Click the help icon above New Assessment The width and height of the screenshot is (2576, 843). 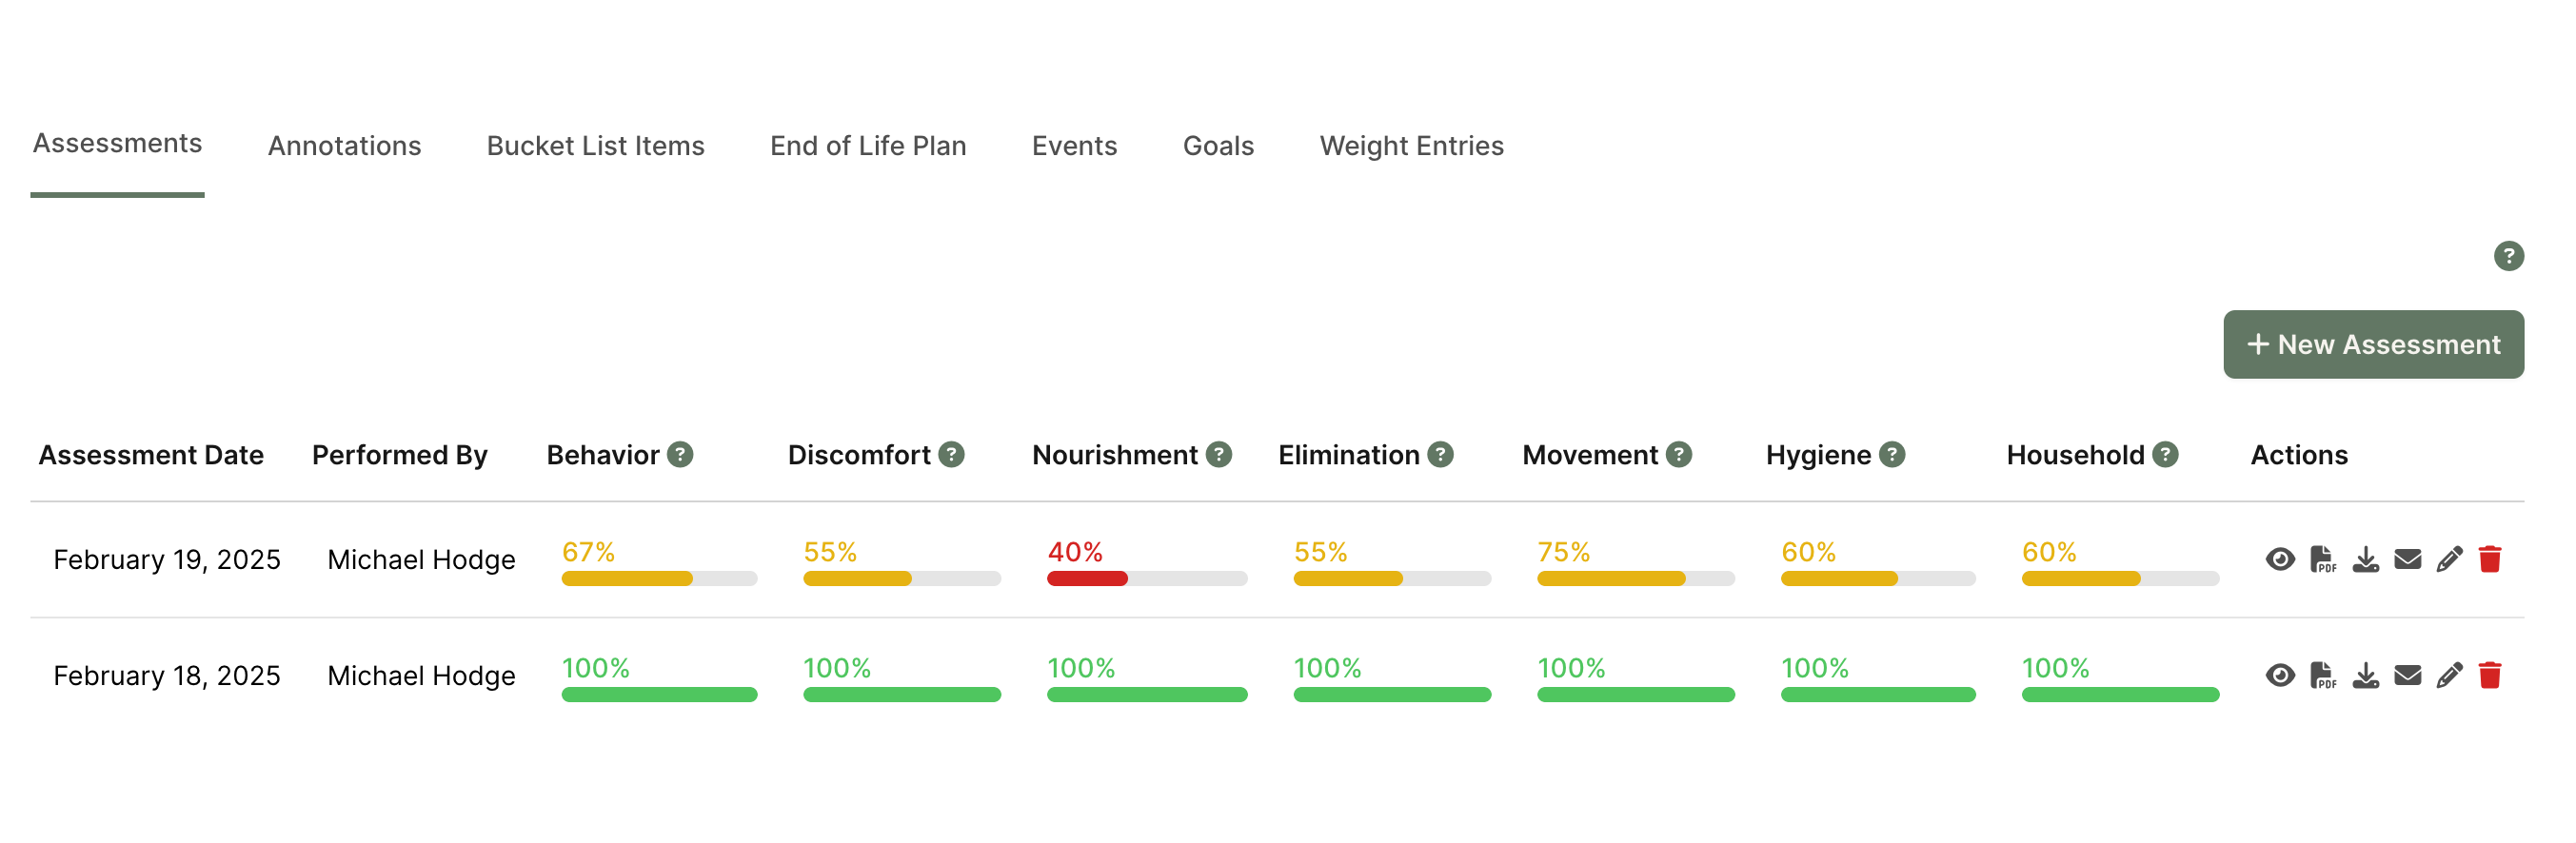tap(2508, 256)
